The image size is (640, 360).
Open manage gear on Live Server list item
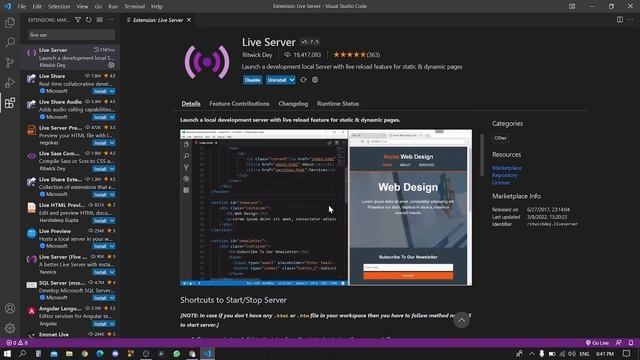[x=111, y=65]
